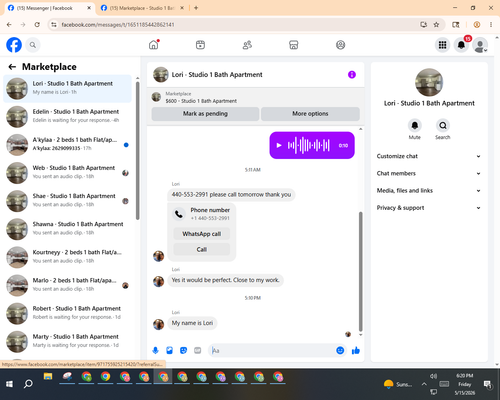Open notifications bell with 15 badge
500x400 pixels.
461,45
